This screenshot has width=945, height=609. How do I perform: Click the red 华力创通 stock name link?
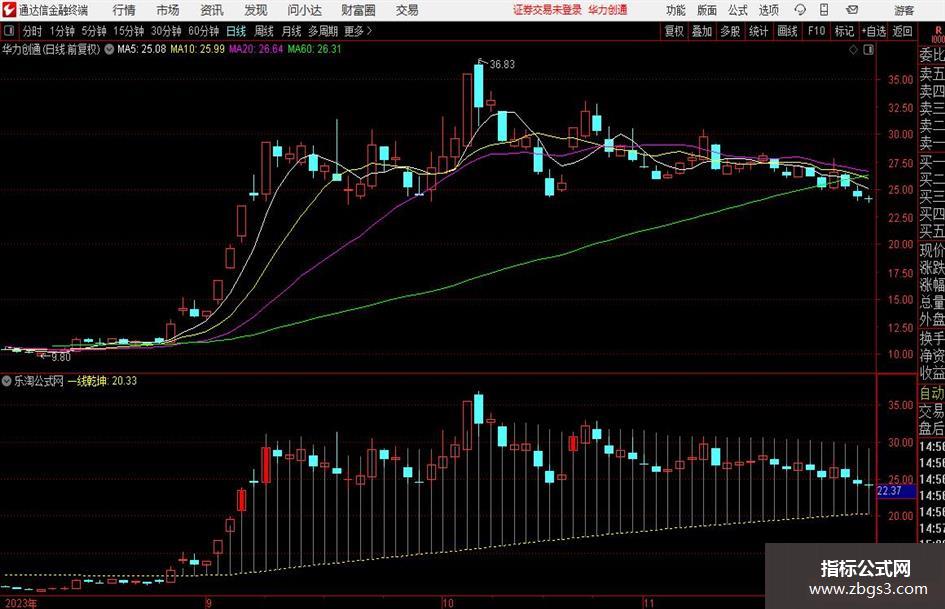point(608,10)
